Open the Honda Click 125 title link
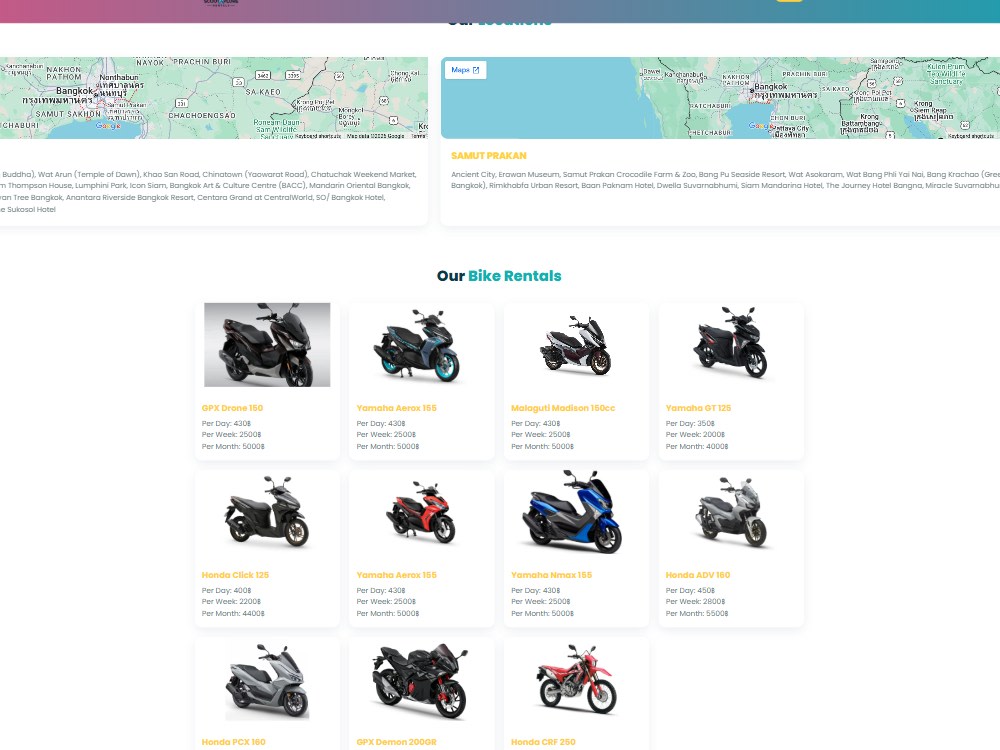Image resolution: width=1000 pixels, height=750 pixels. 235,575
